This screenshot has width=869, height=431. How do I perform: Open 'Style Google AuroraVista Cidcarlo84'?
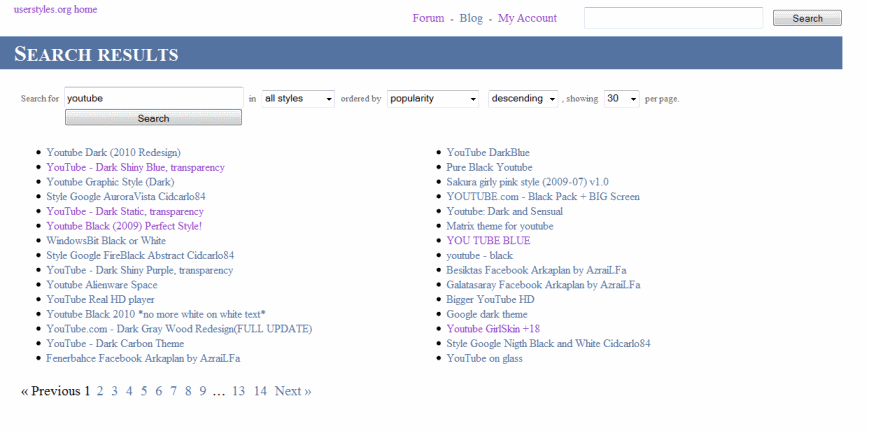[126, 197]
